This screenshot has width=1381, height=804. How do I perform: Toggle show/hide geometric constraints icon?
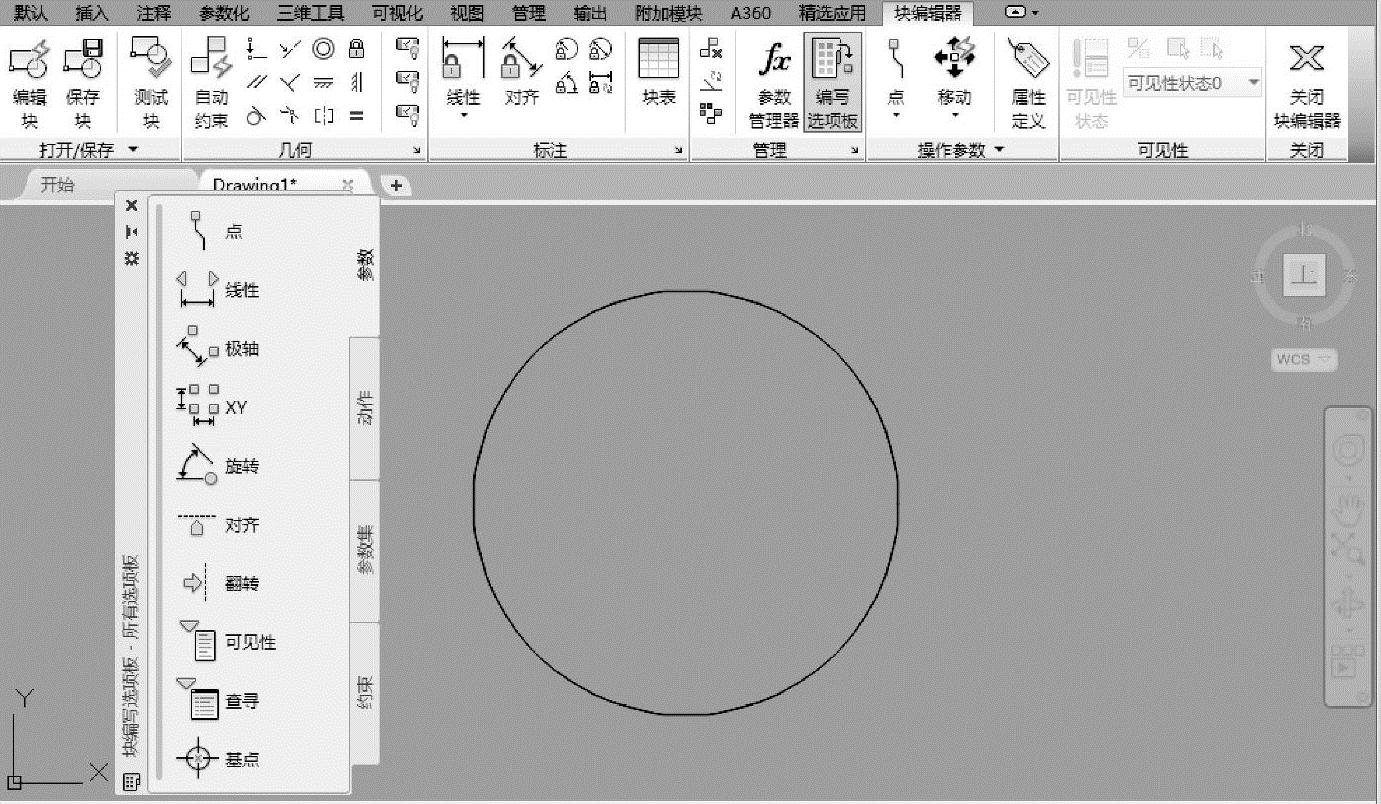(x=407, y=46)
